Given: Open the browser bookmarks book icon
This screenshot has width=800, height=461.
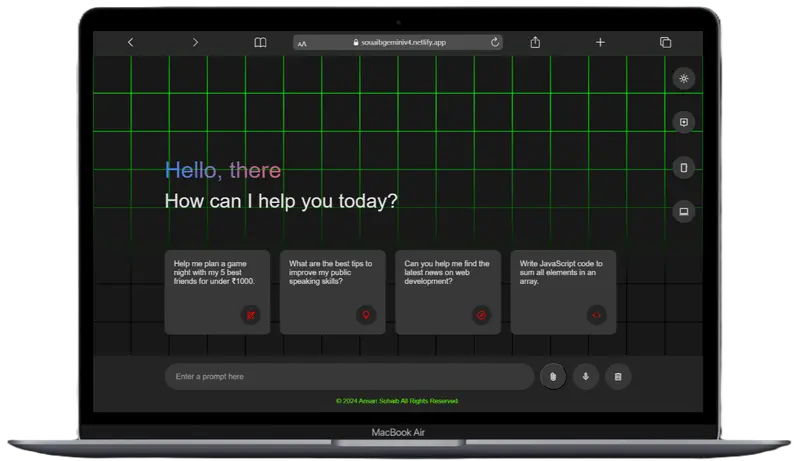Looking at the screenshot, I should tap(260, 42).
